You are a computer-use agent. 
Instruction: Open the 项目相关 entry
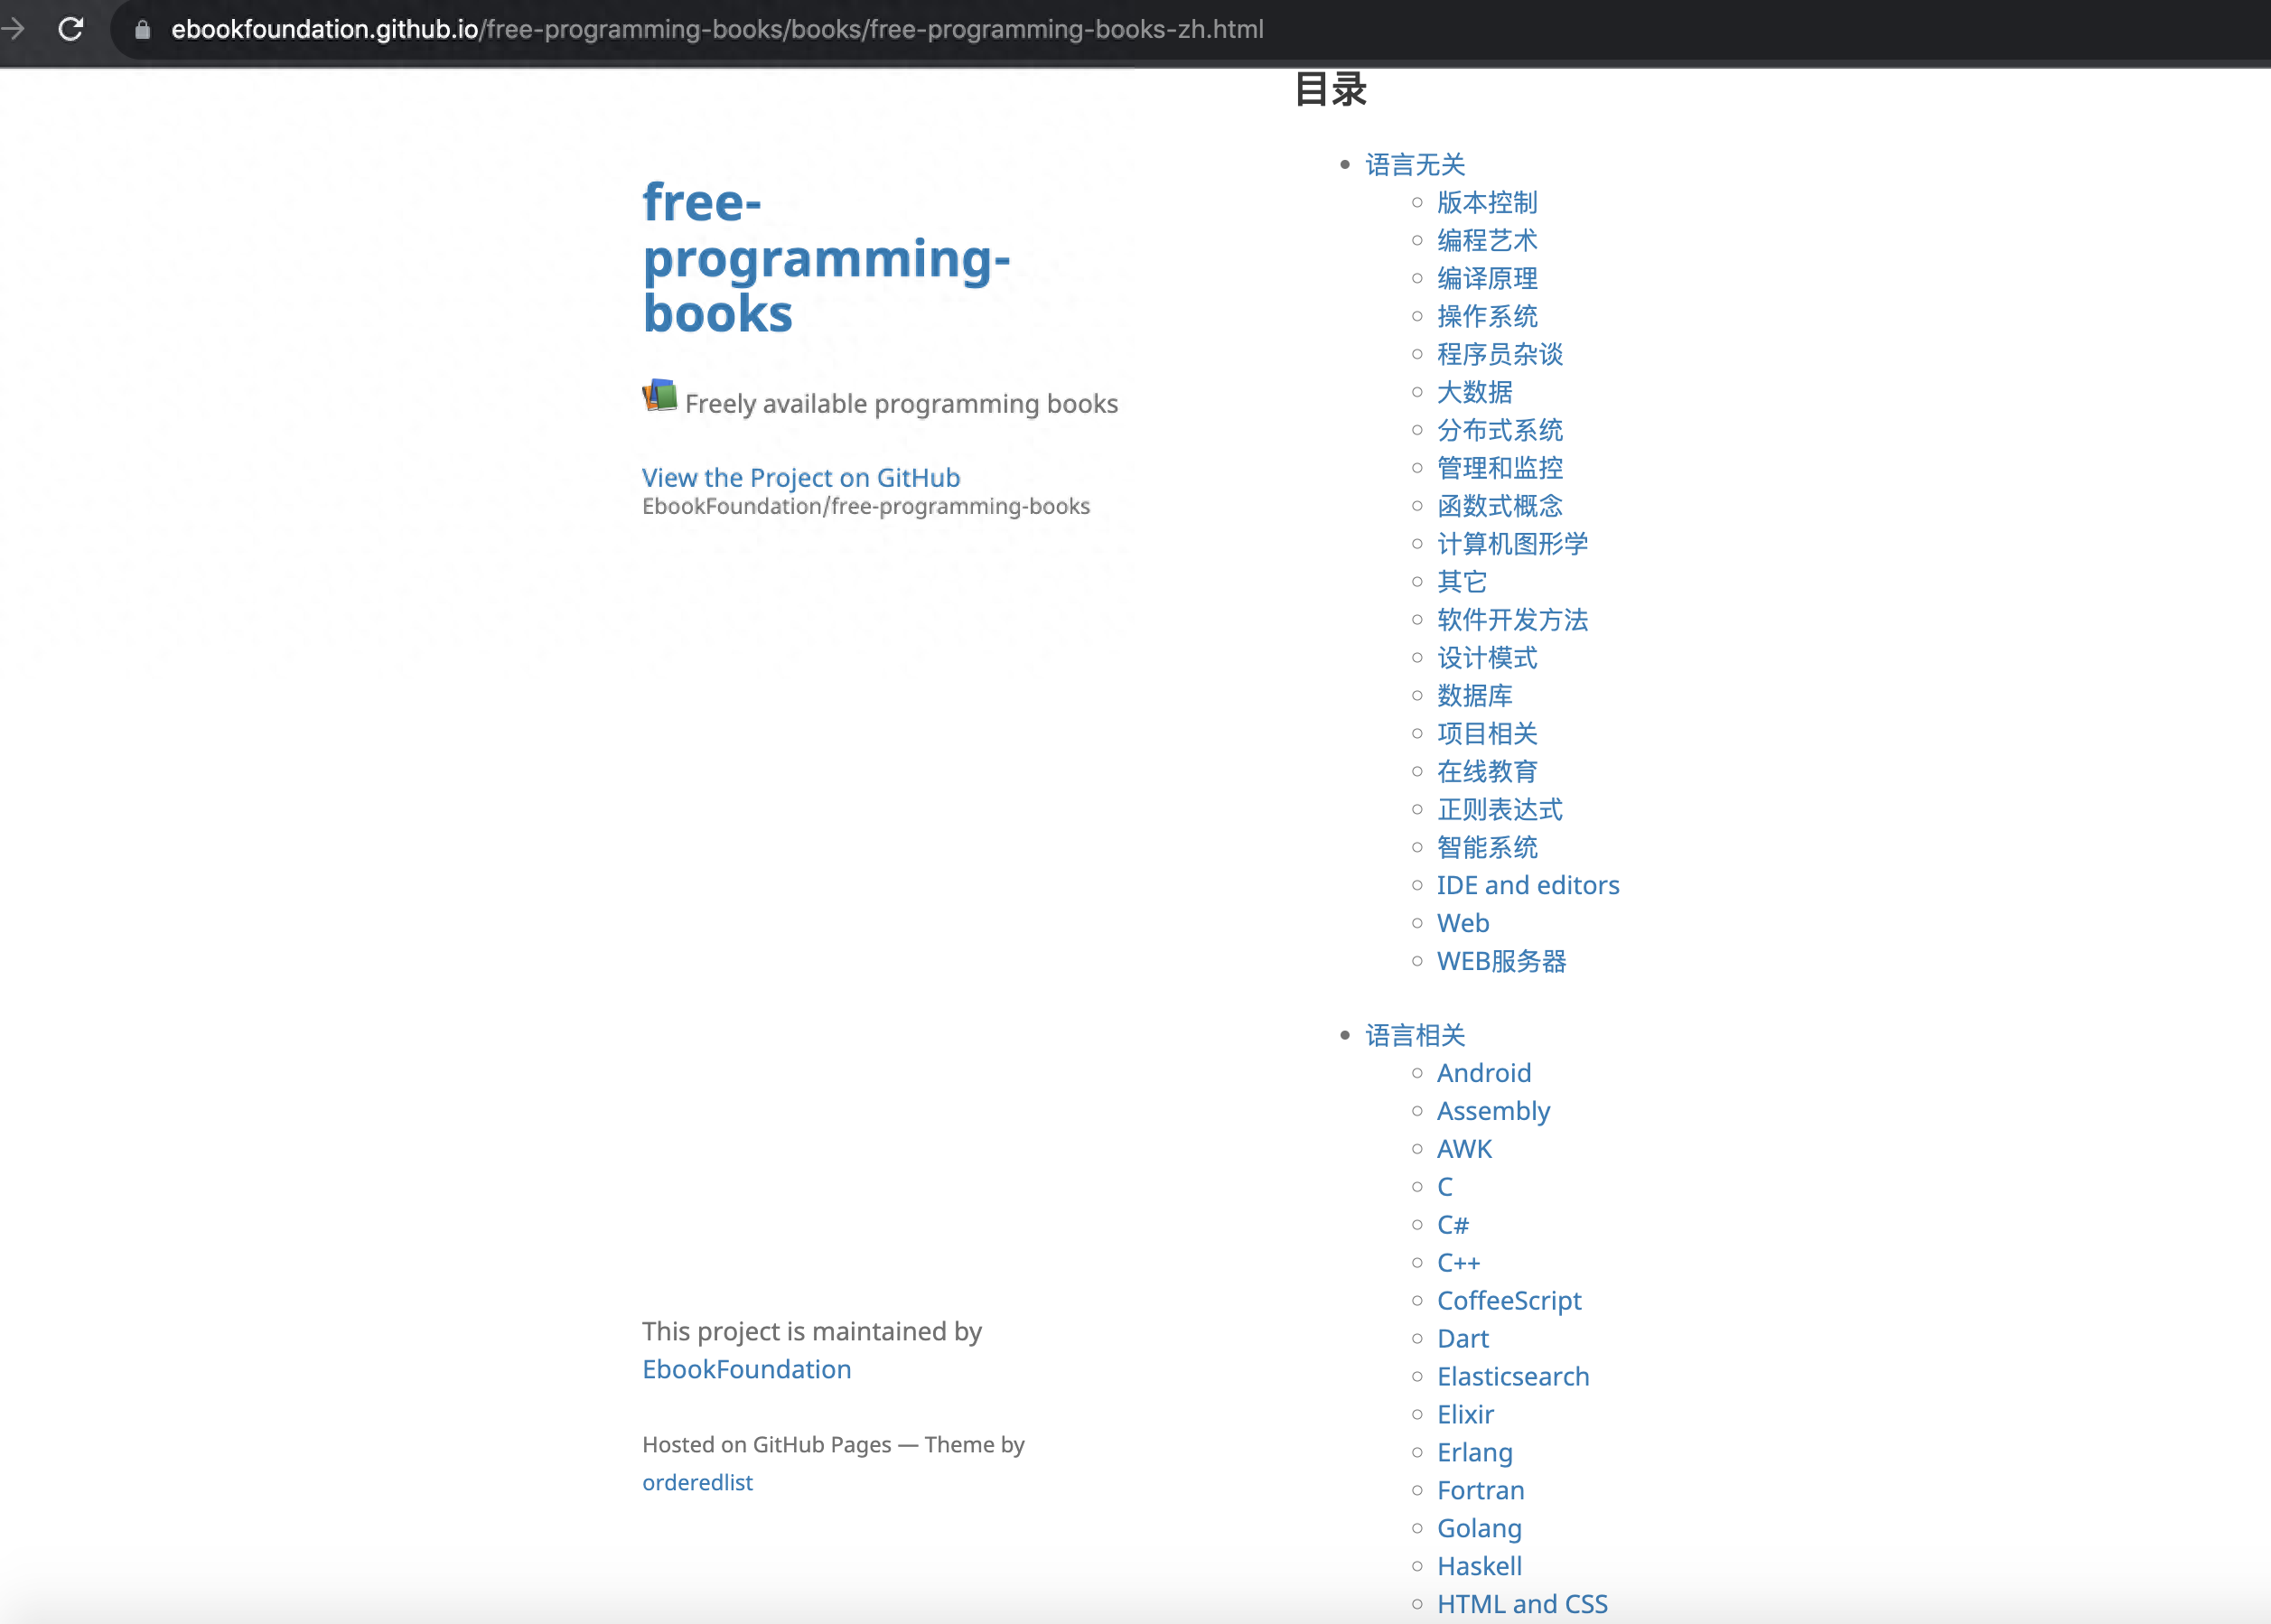(x=1487, y=734)
